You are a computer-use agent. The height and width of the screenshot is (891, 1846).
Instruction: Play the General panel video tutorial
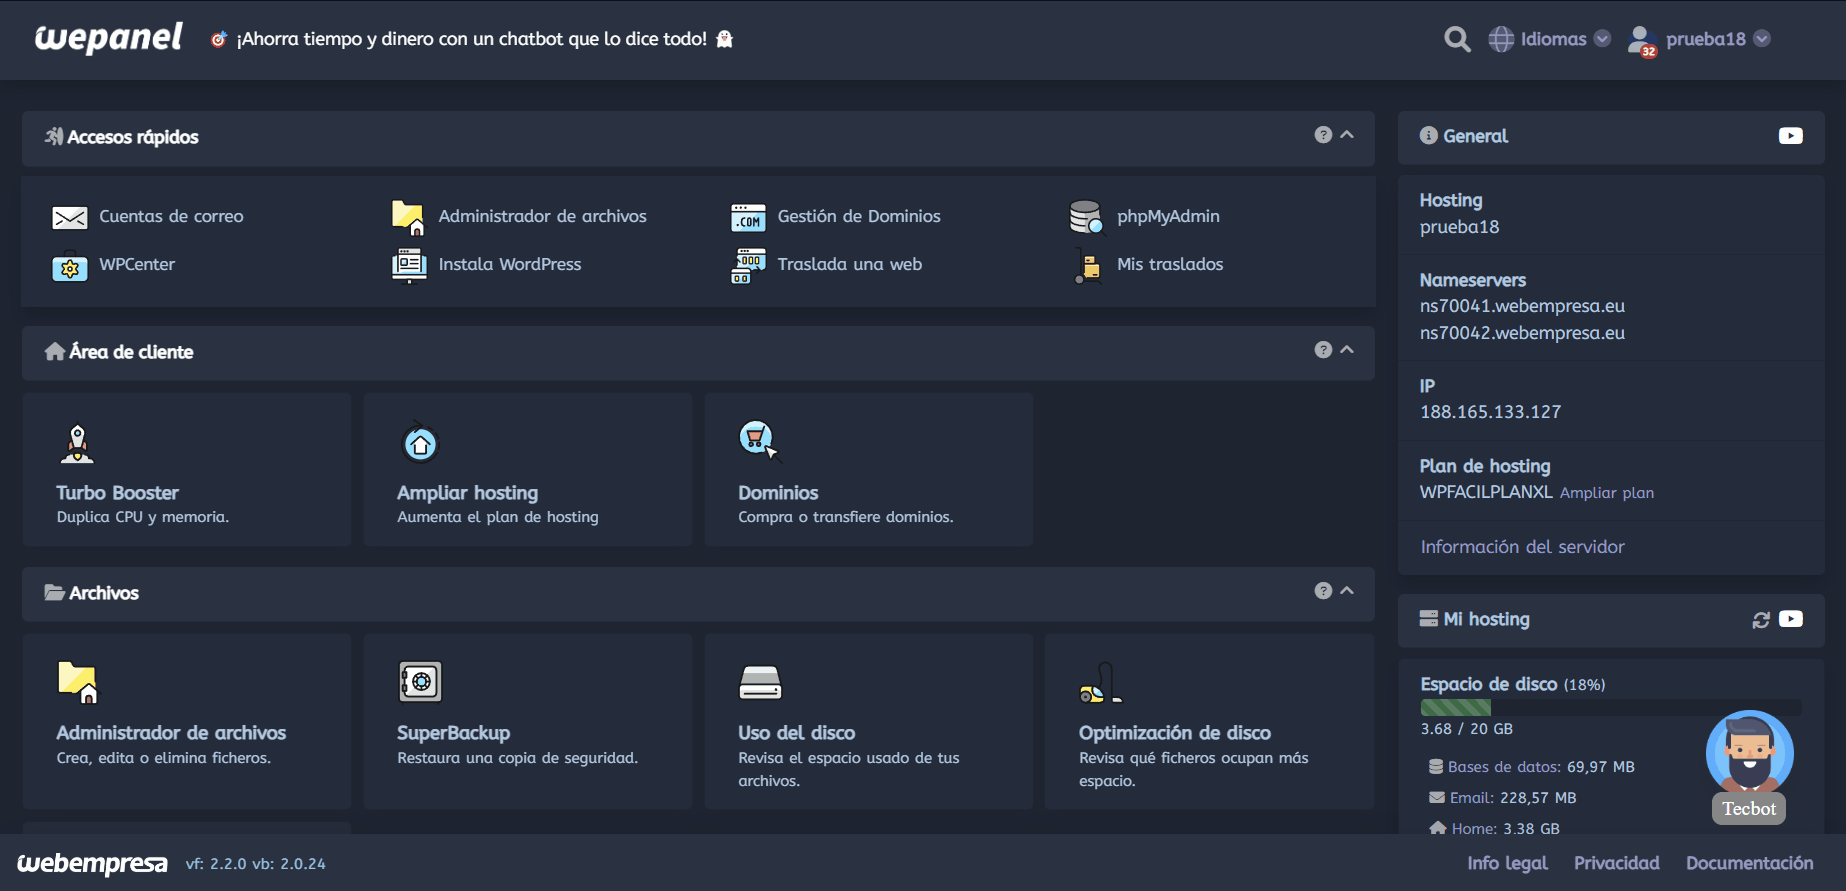pos(1790,136)
